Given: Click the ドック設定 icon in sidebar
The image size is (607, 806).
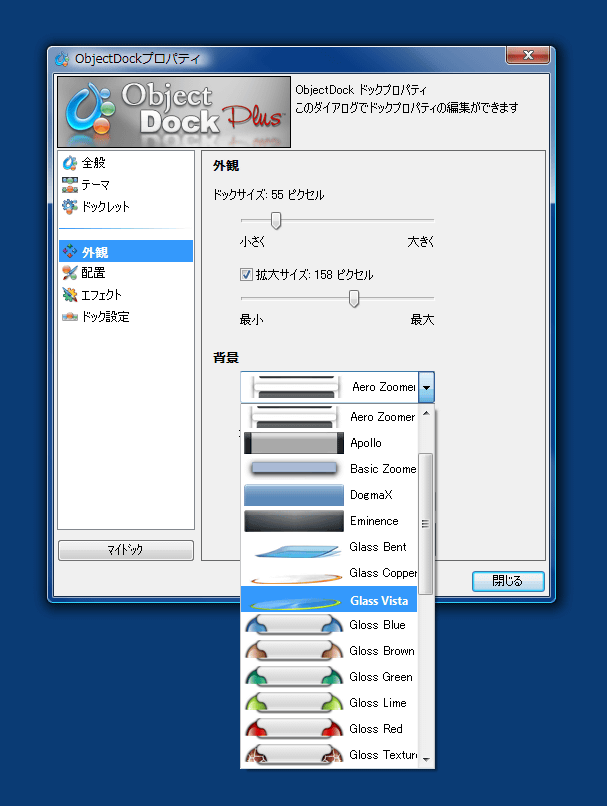Looking at the screenshot, I should point(69,316).
